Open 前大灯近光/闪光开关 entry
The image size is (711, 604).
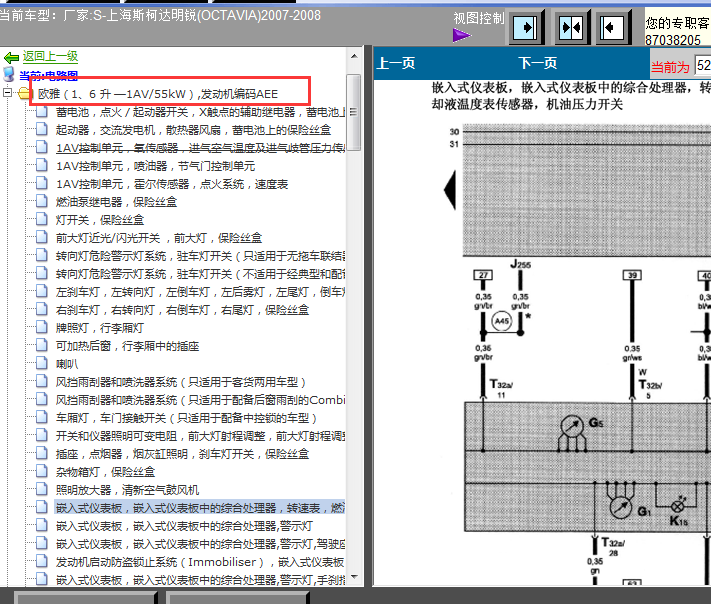coord(159,238)
